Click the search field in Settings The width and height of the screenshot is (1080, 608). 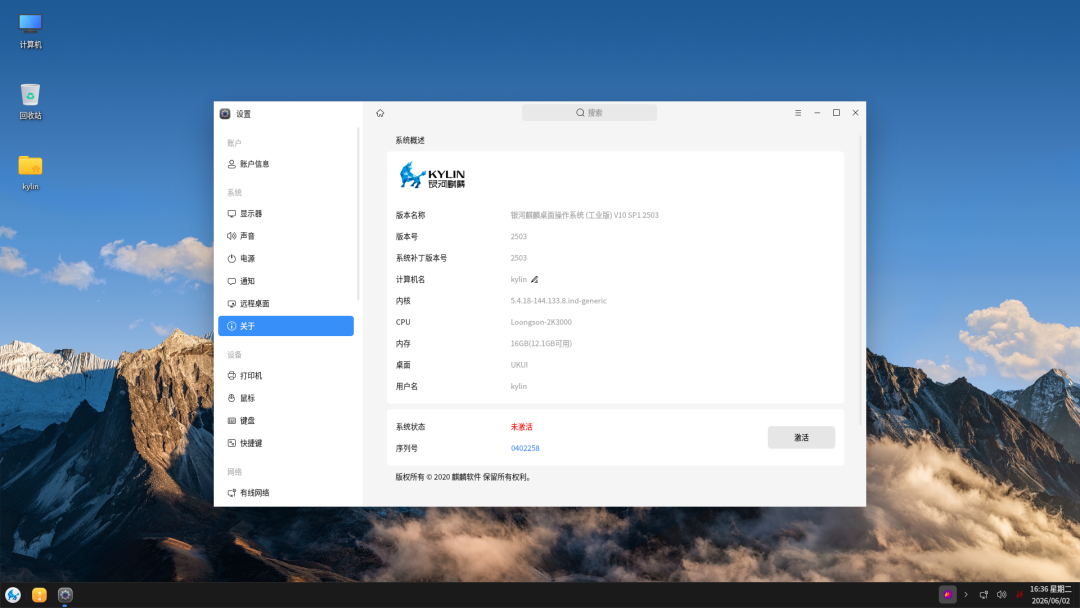tap(589, 113)
